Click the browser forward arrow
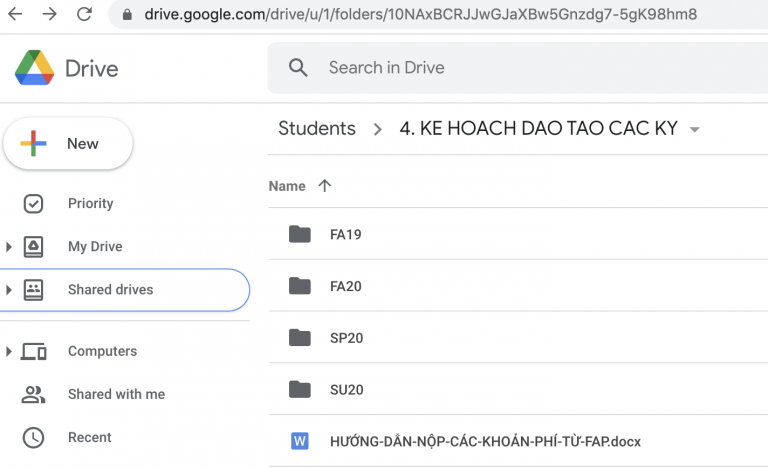This screenshot has width=768, height=469. point(49,14)
